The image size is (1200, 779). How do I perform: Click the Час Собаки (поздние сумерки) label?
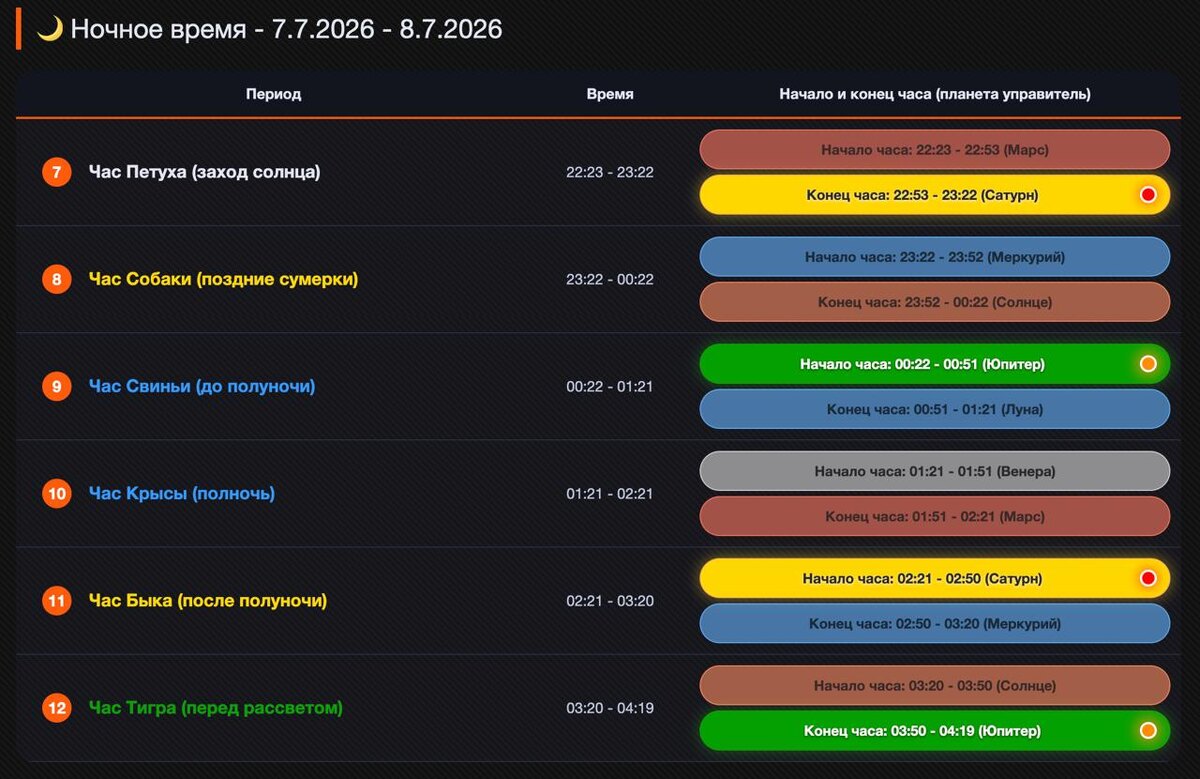point(223,279)
